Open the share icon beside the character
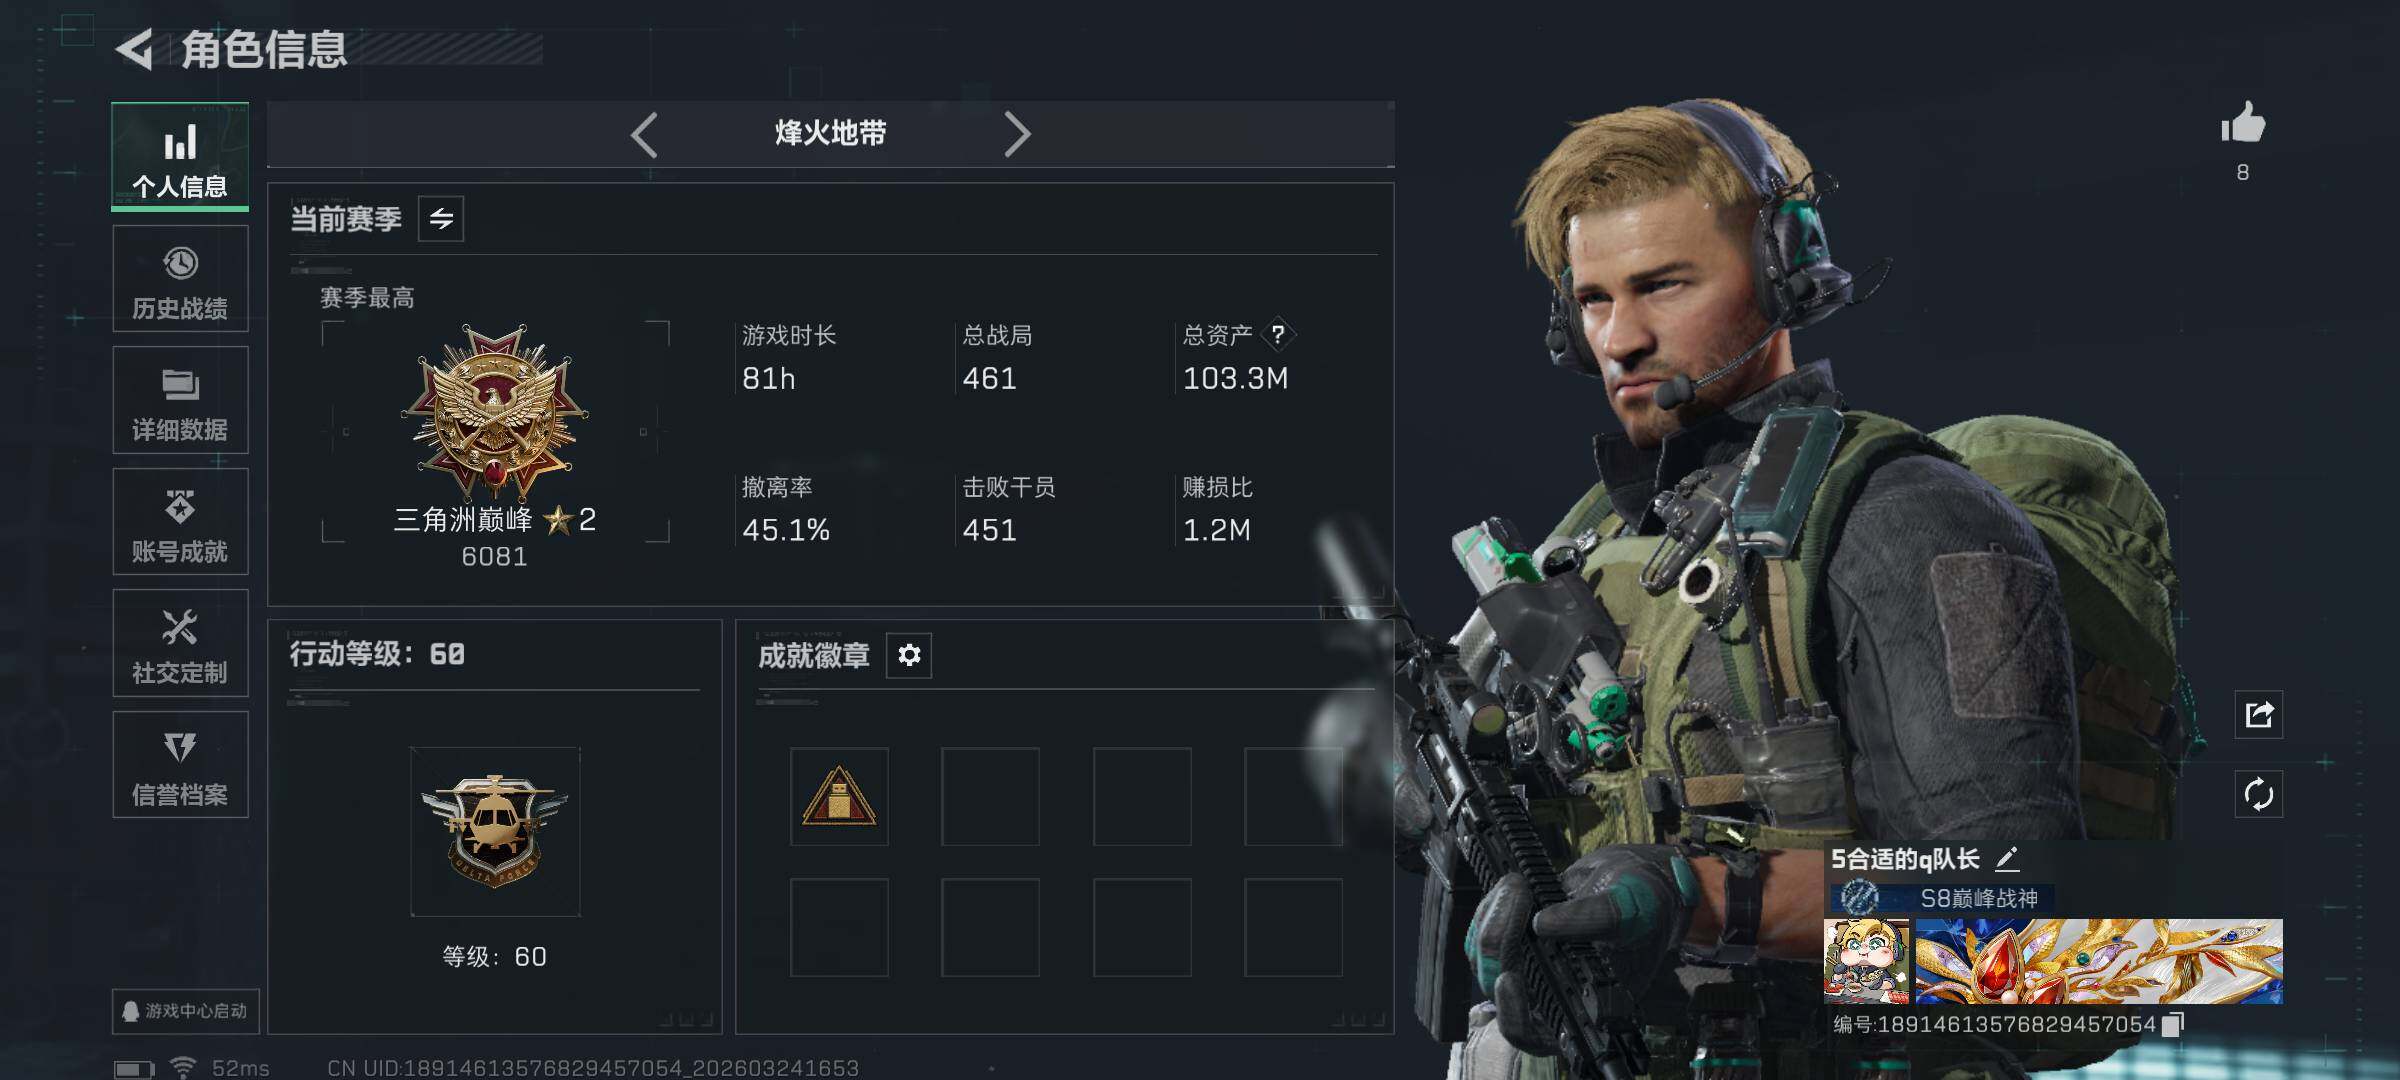 click(2259, 714)
